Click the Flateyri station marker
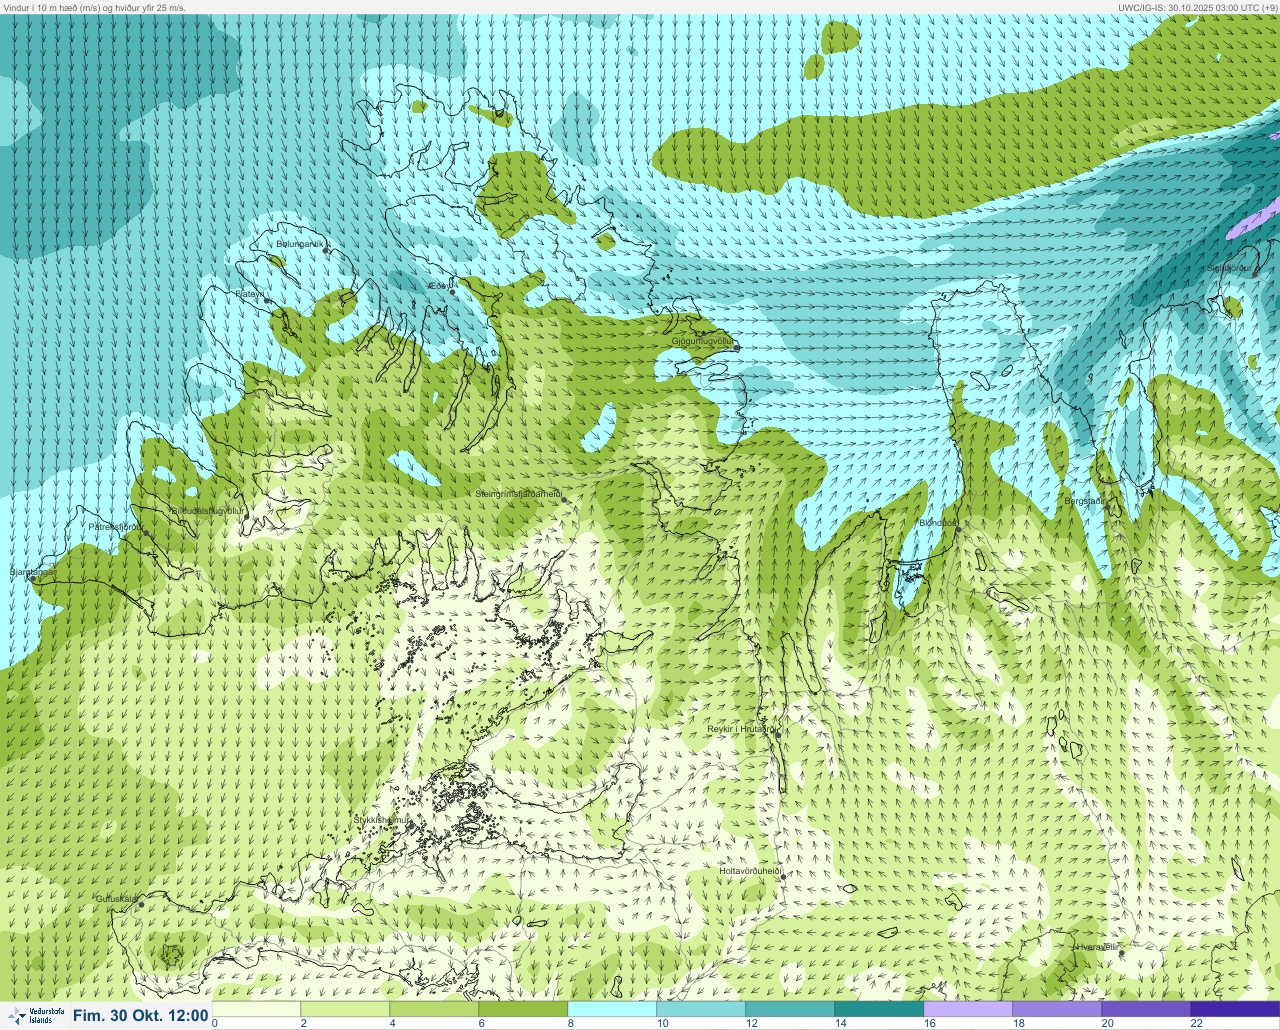Viewport: 1280px width, 1030px height. (x=269, y=299)
